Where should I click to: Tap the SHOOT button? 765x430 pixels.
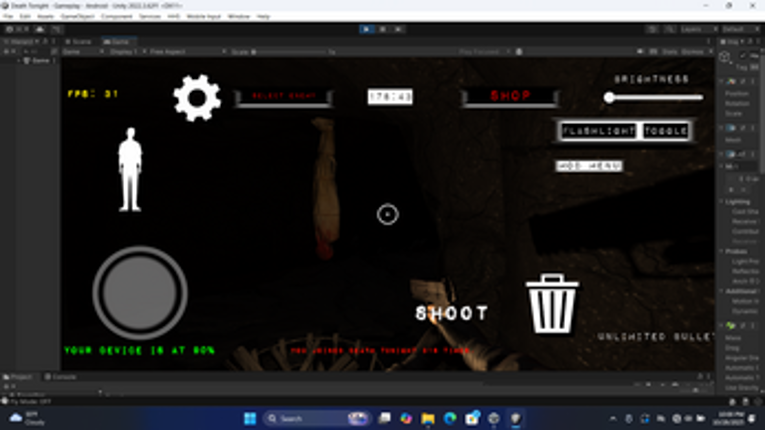[452, 313]
